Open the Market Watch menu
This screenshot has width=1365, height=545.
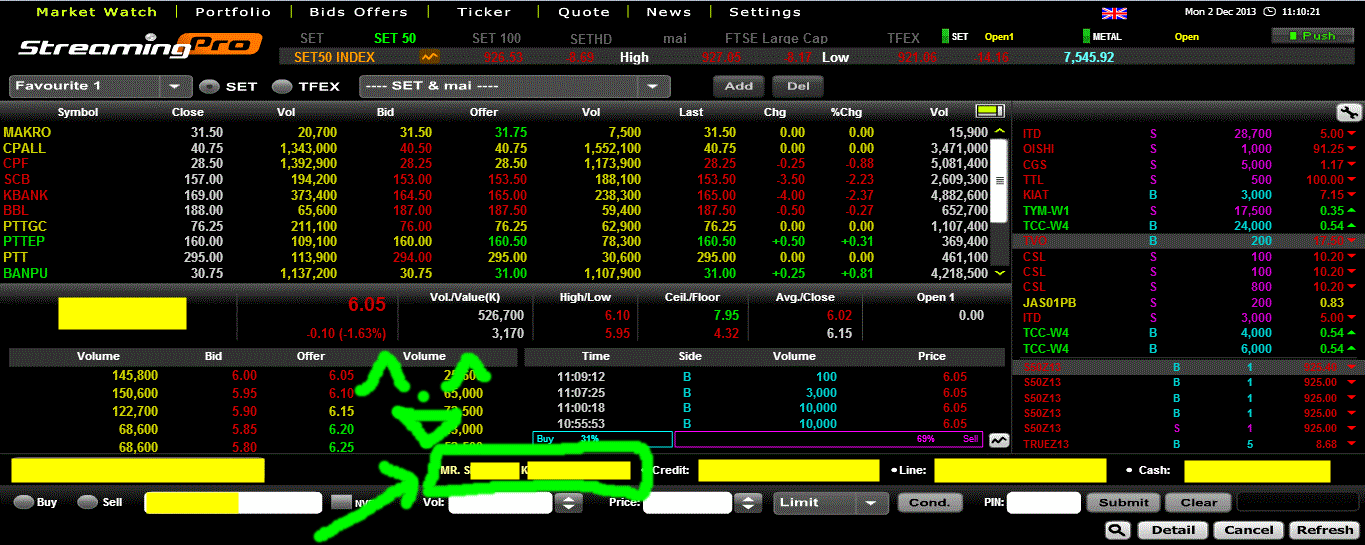(x=96, y=12)
